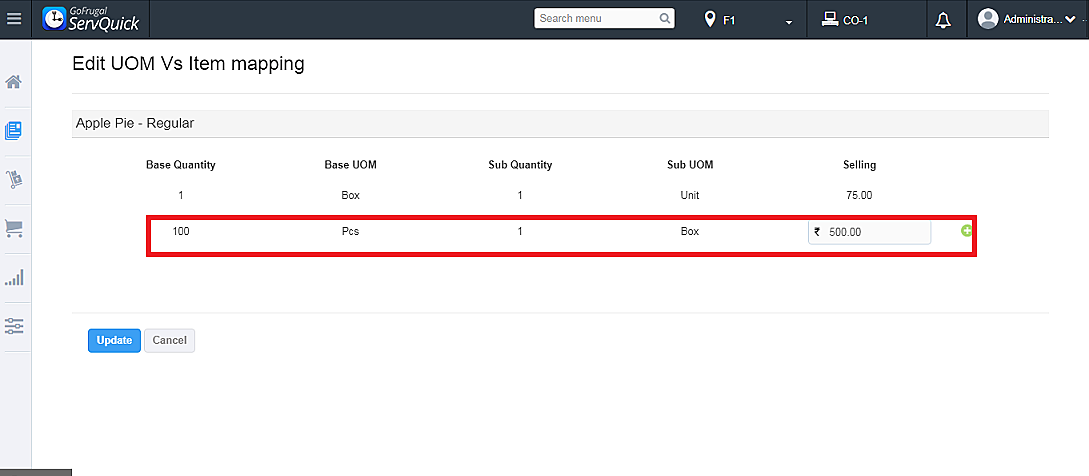Open the shopping cart sidebar icon
Viewport: 1089px width, 476px height.
pyautogui.click(x=14, y=229)
